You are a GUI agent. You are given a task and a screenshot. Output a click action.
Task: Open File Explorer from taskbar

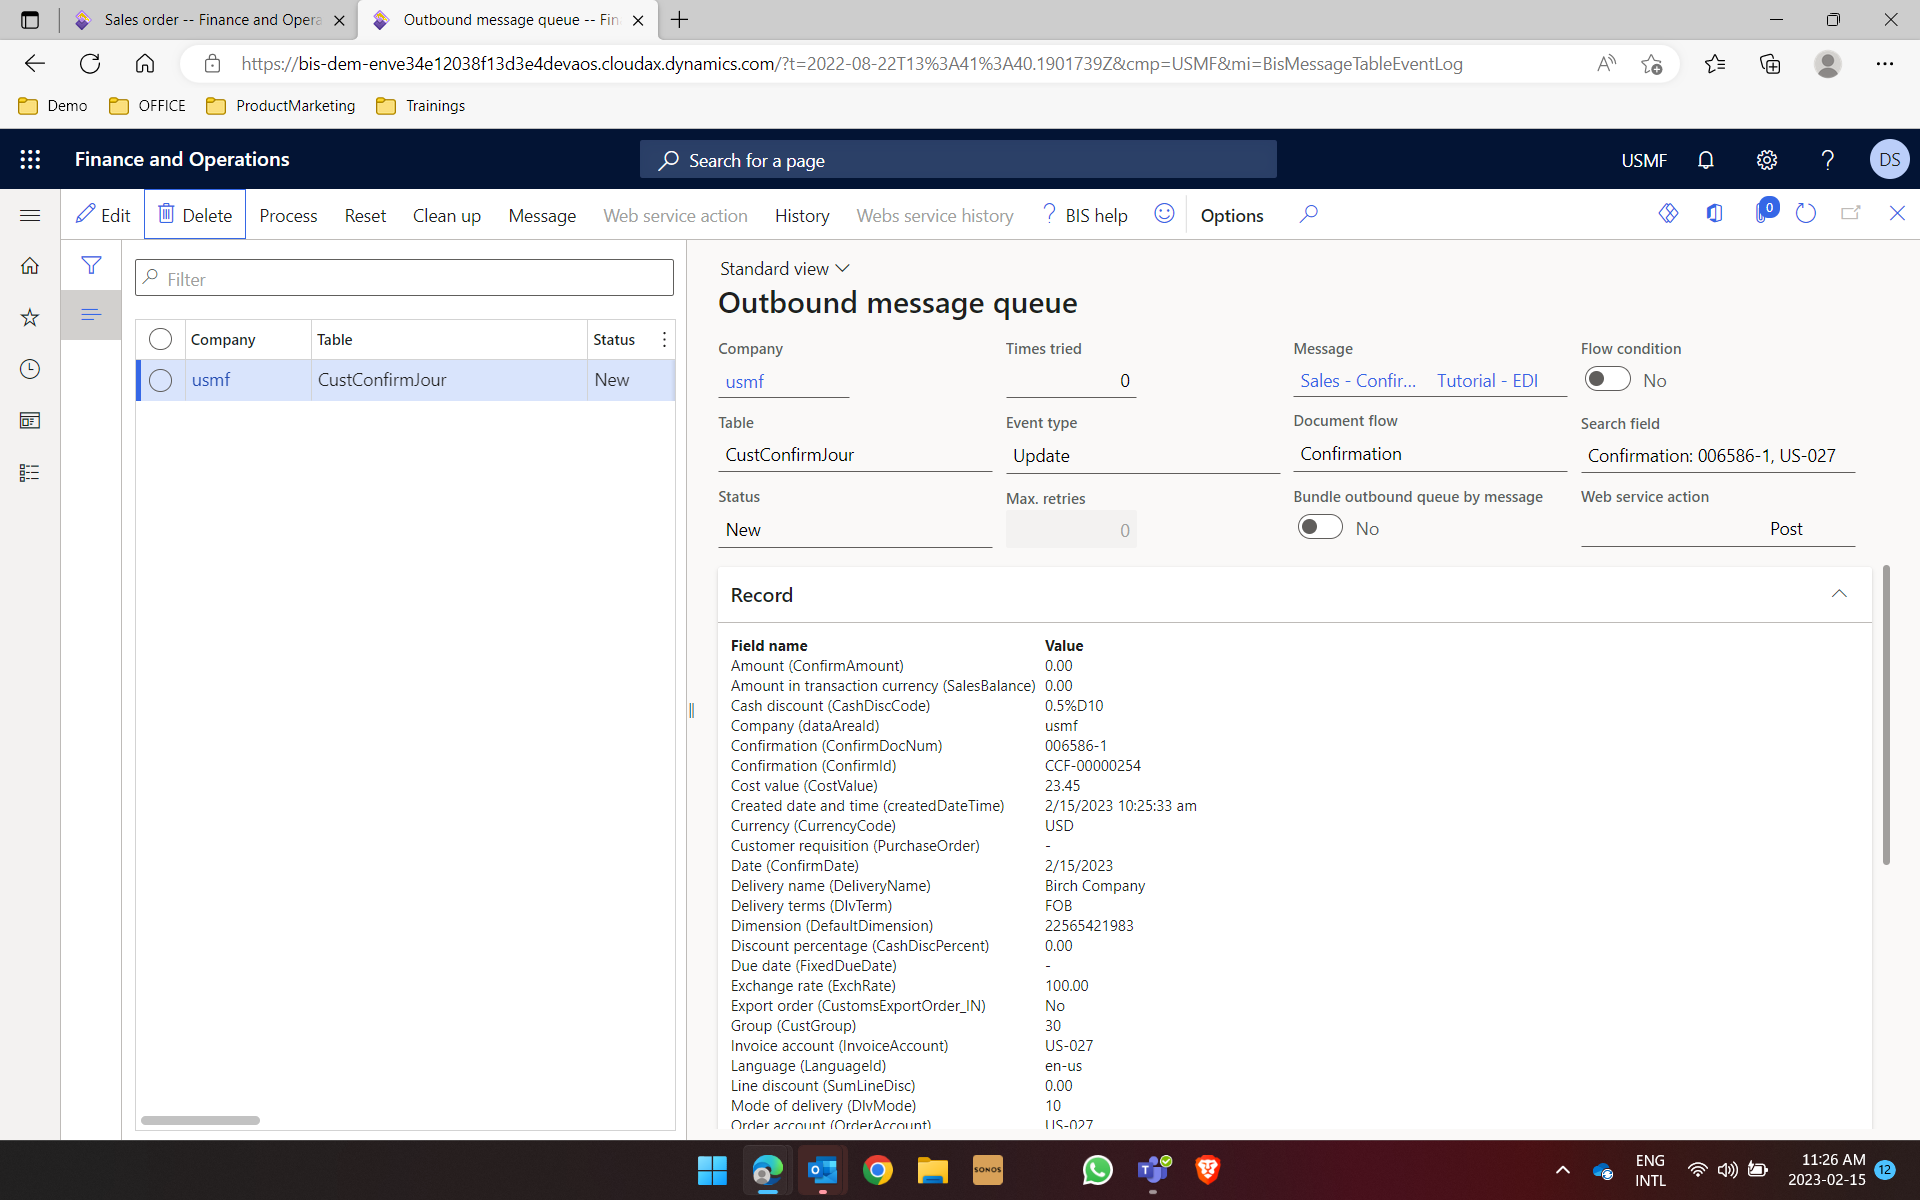(x=932, y=1170)
